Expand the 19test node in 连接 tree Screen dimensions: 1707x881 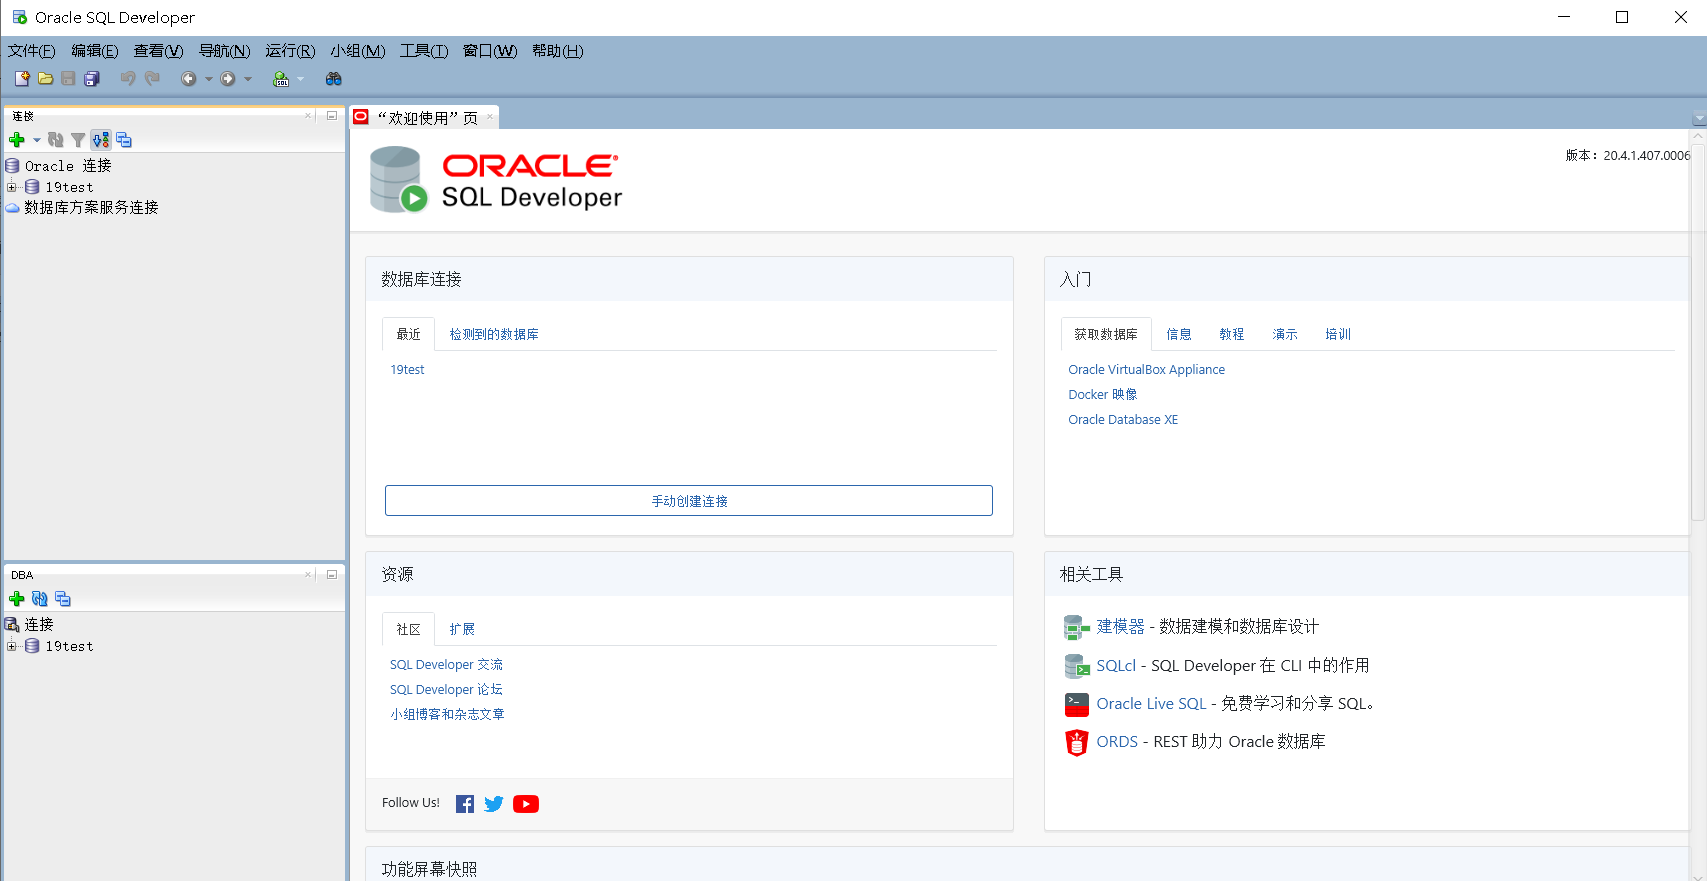[11, 187]
